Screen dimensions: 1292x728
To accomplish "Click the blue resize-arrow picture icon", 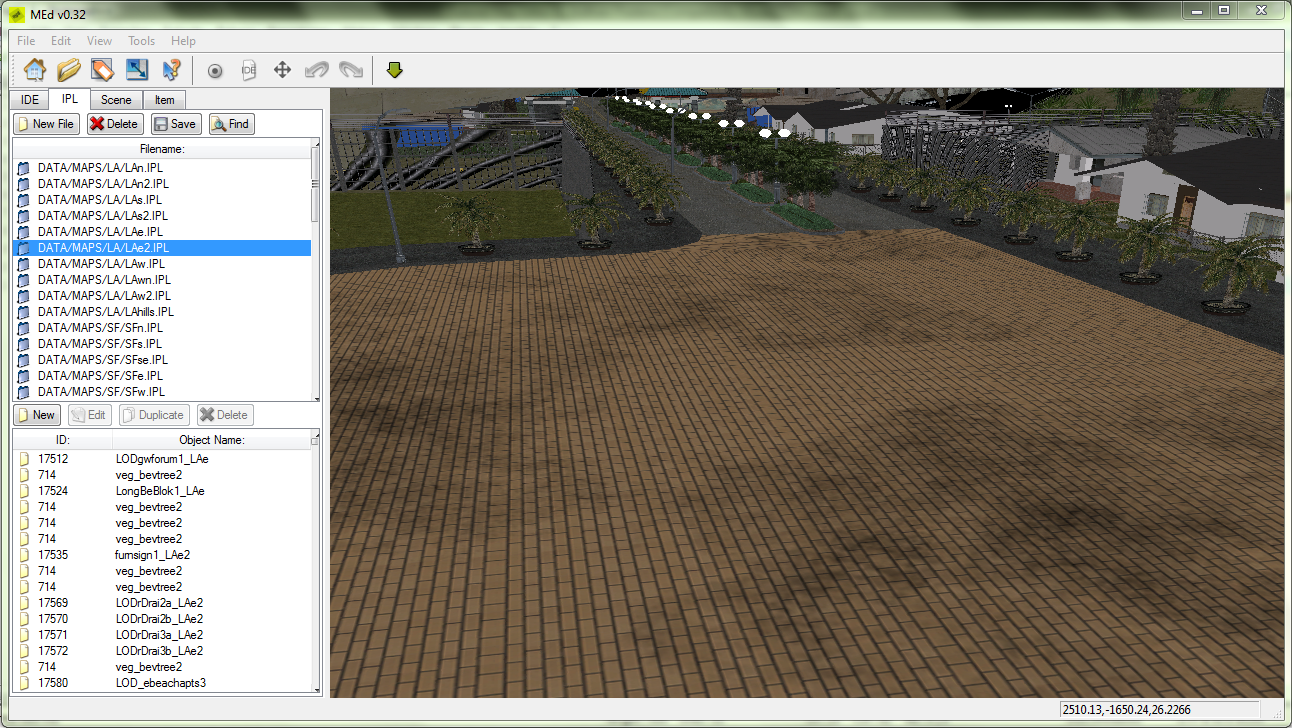I will [x=136, y=70].
